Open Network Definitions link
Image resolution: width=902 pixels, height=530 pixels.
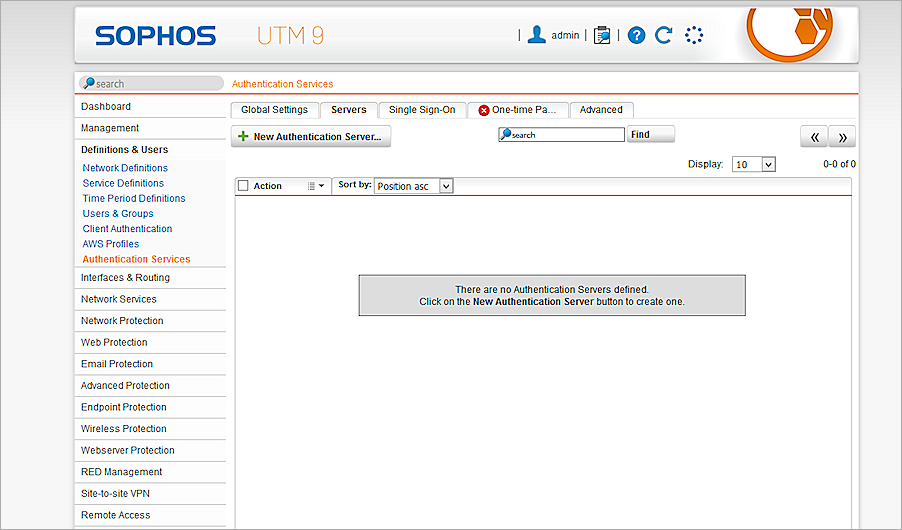(125, 168)
